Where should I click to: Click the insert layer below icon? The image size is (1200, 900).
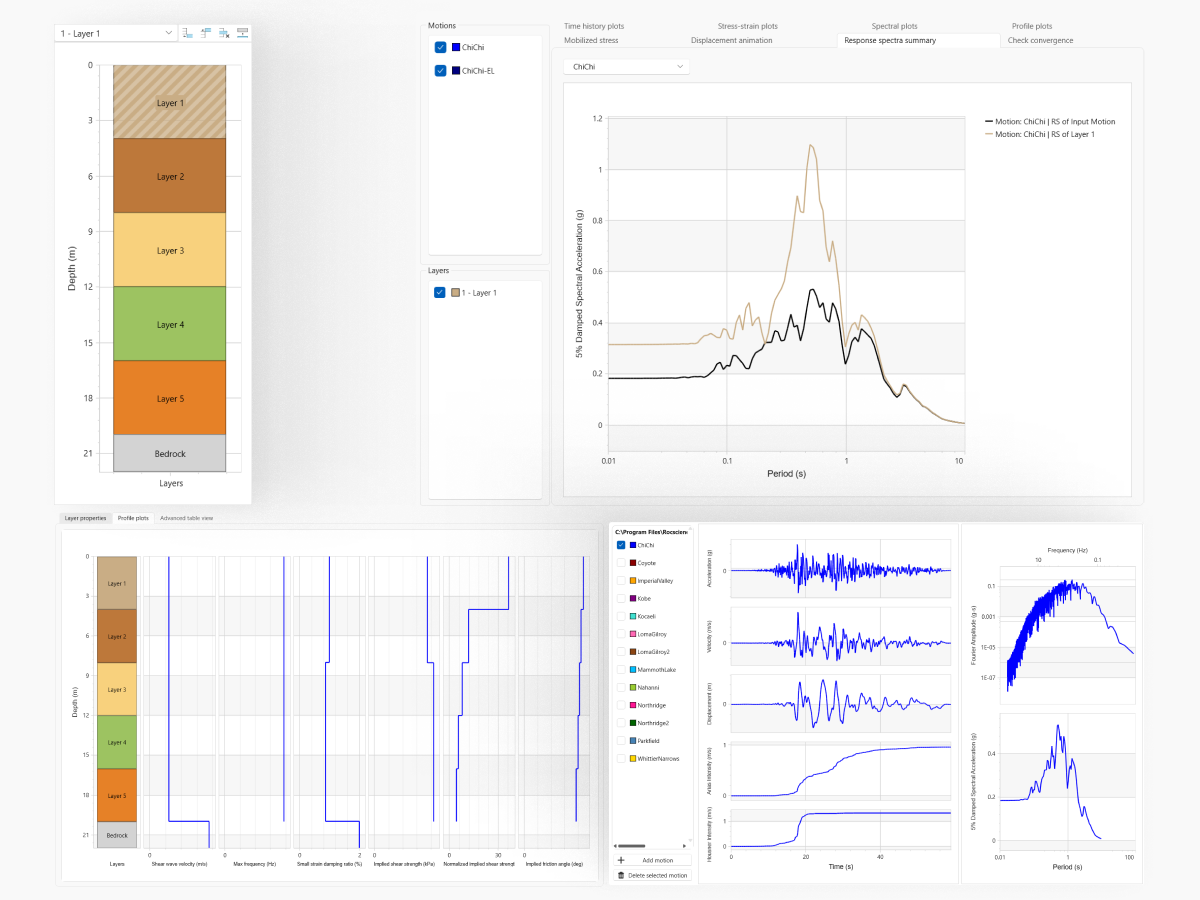[x=188, y=33]
